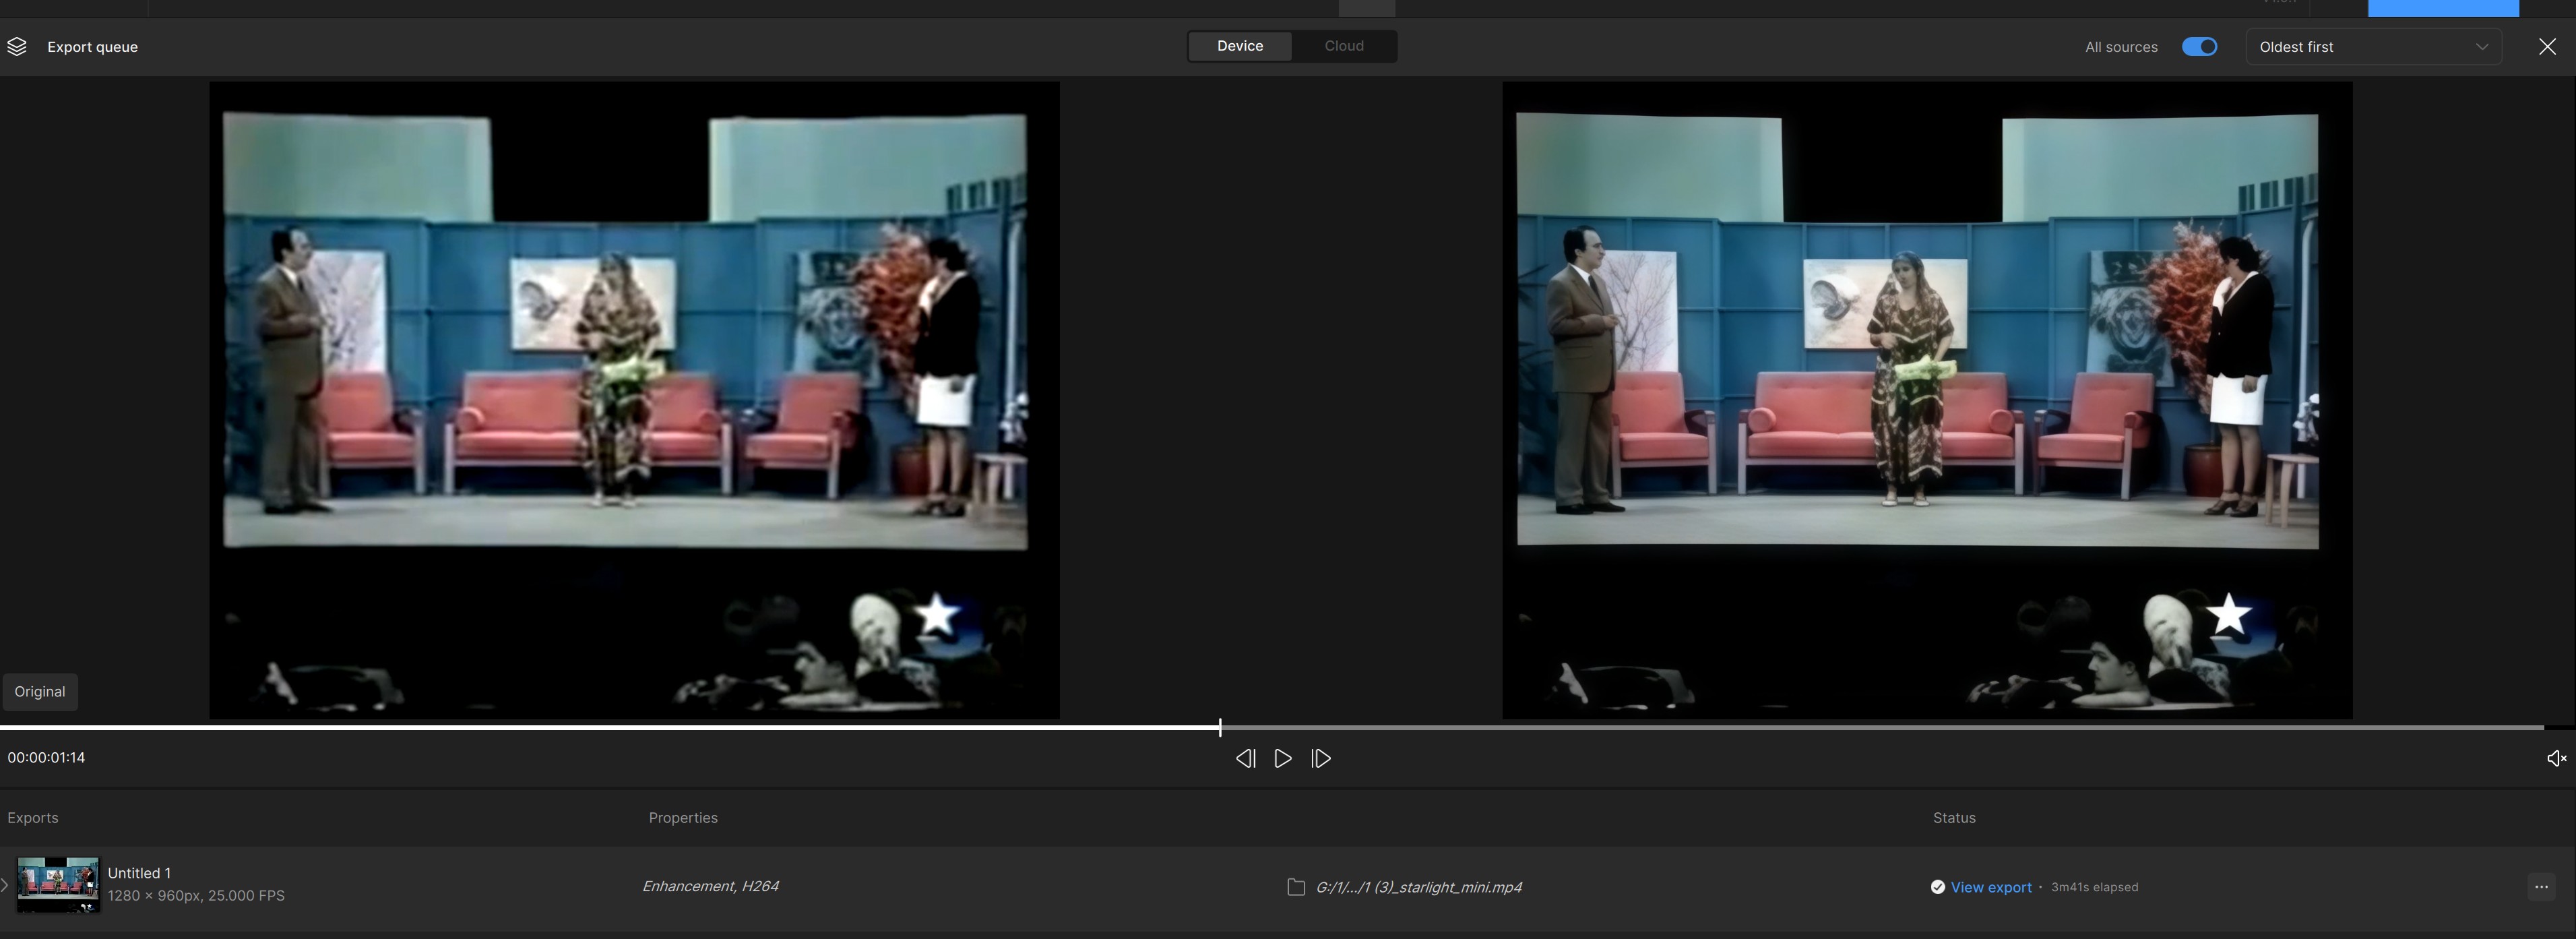The height and width of the screenshot is (939, 2576).
Task: Click the Original label badge
Action: (x=40, y=692)
